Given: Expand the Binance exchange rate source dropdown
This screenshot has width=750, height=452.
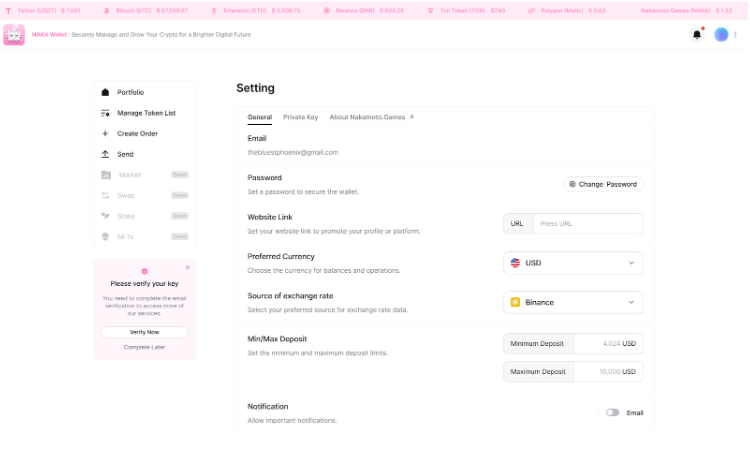Looking at the screenshot, I should click(x=573, y=302).
